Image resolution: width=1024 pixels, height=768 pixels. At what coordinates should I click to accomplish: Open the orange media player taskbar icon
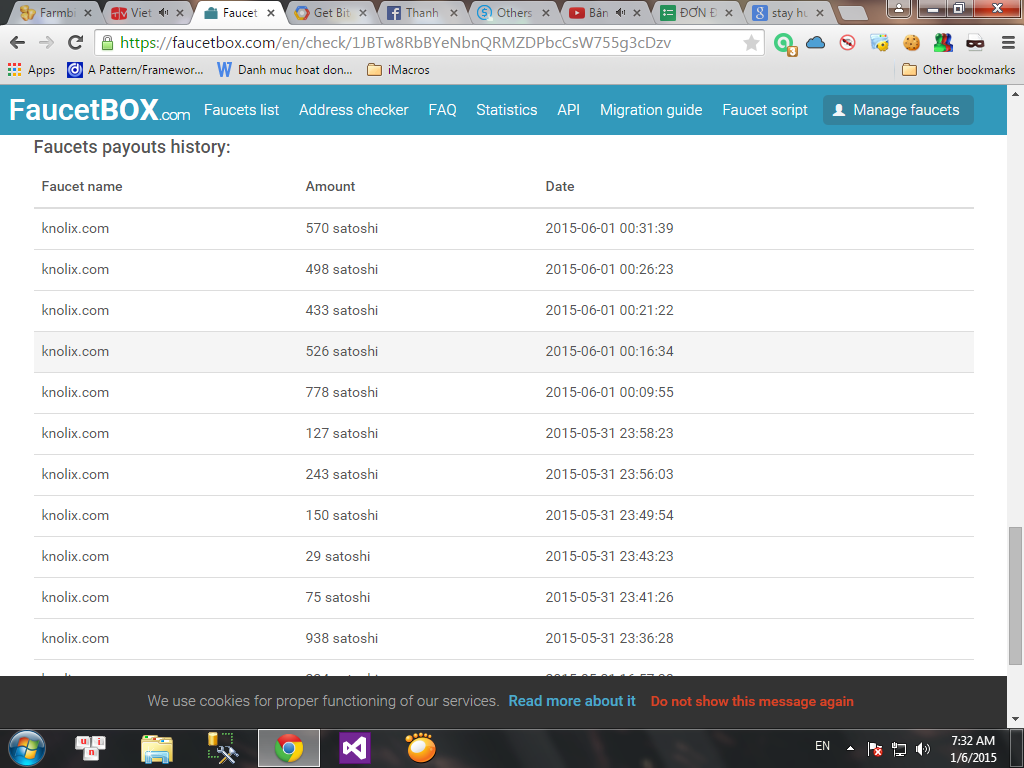[421, 748]
